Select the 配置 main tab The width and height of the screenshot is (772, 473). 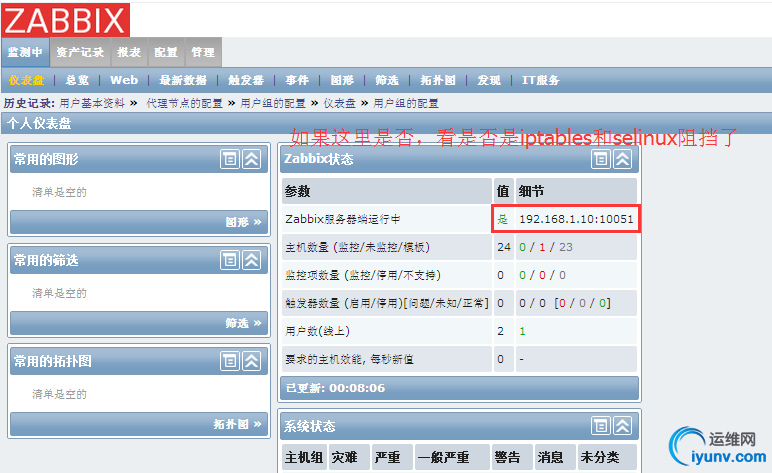point(166,52)
